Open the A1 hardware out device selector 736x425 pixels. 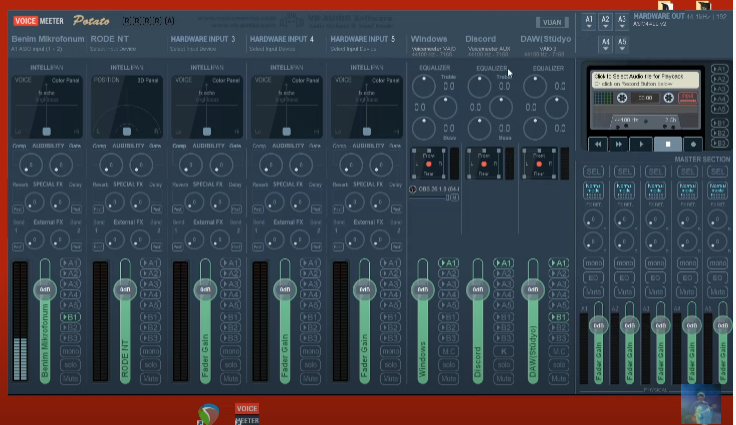pyautogui.click(x=589, y=22)
